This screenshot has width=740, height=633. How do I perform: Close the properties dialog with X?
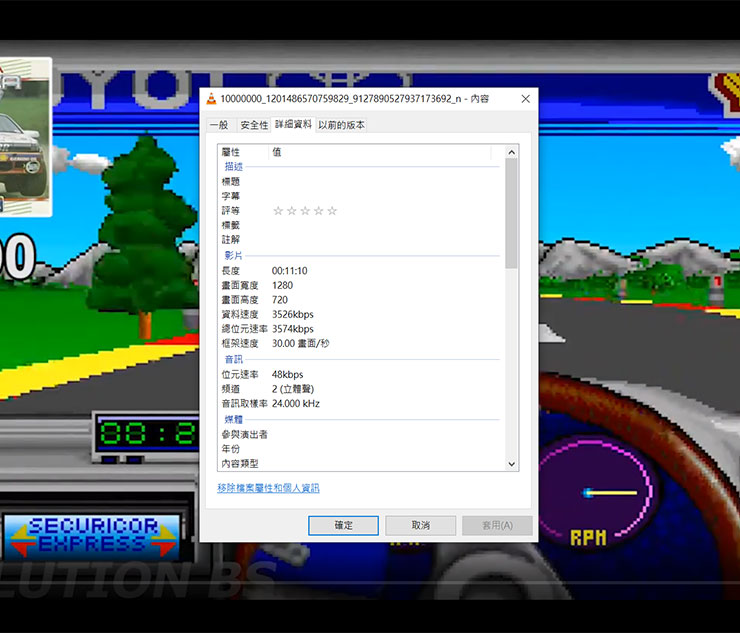point(525,98)
